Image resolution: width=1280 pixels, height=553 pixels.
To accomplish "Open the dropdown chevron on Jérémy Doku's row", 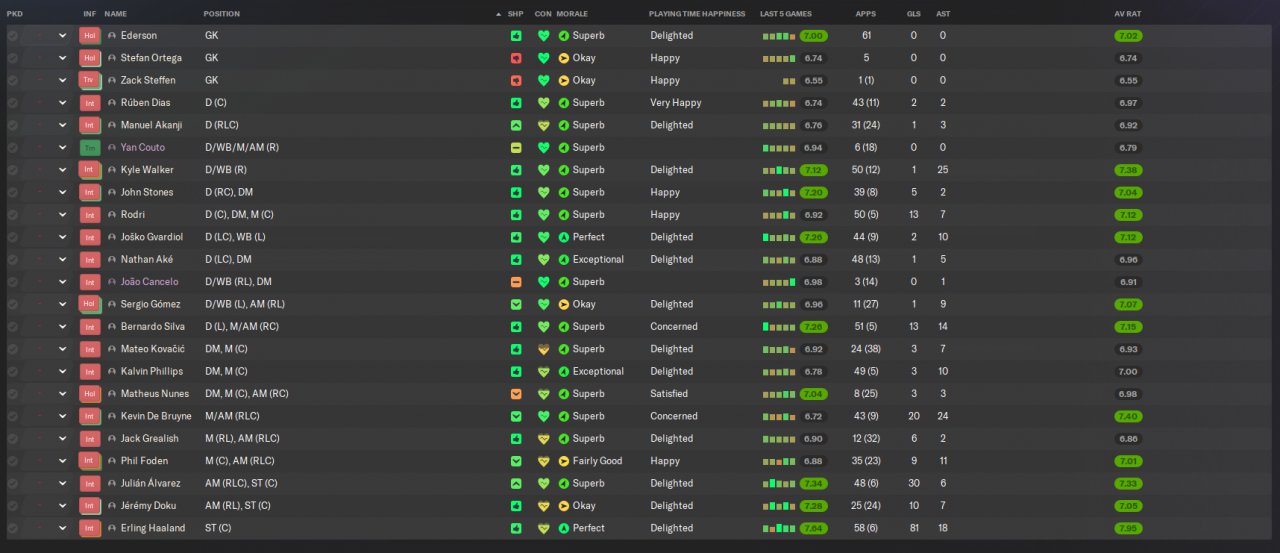I will (x=62, y=506).
